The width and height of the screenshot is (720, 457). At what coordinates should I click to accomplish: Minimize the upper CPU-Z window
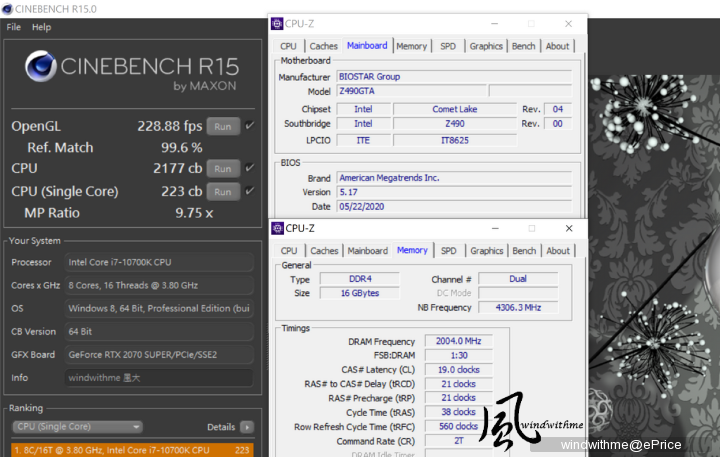(x=495, y=23)
